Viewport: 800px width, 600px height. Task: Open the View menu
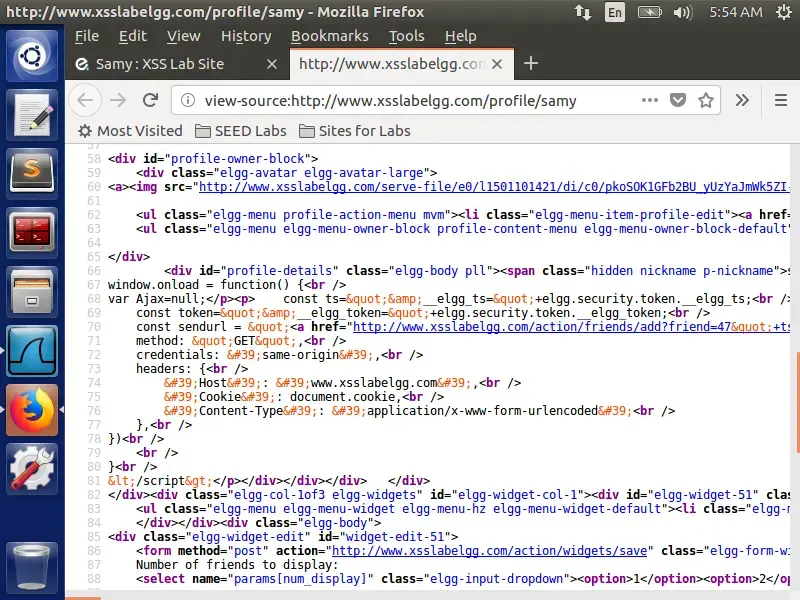[184, 36]
